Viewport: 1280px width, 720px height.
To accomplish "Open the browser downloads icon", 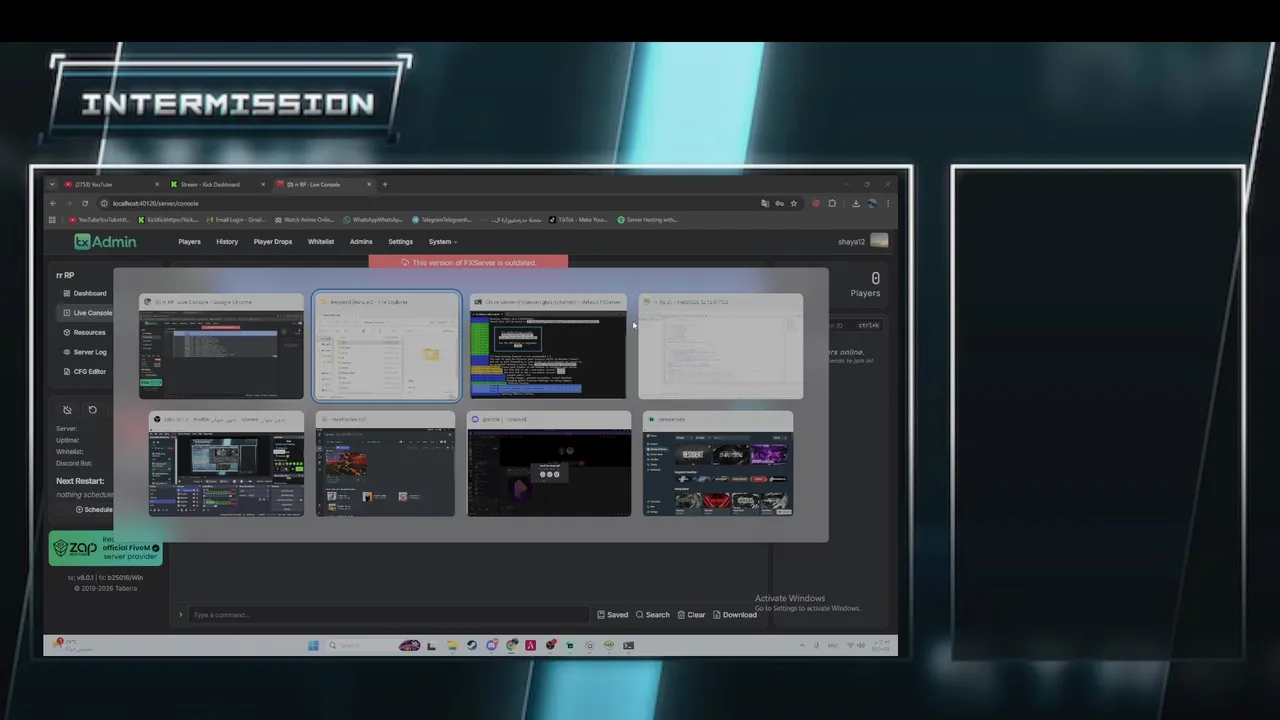I will coord(856,203).
